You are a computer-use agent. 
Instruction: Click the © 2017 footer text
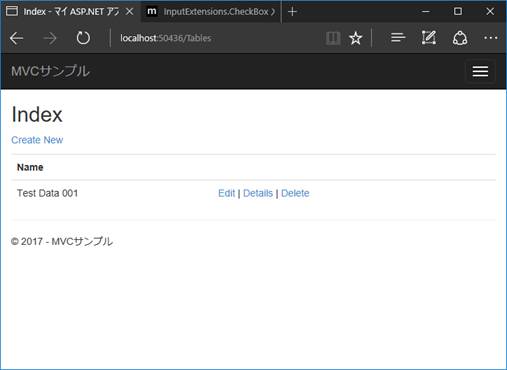tap(62, 241)
